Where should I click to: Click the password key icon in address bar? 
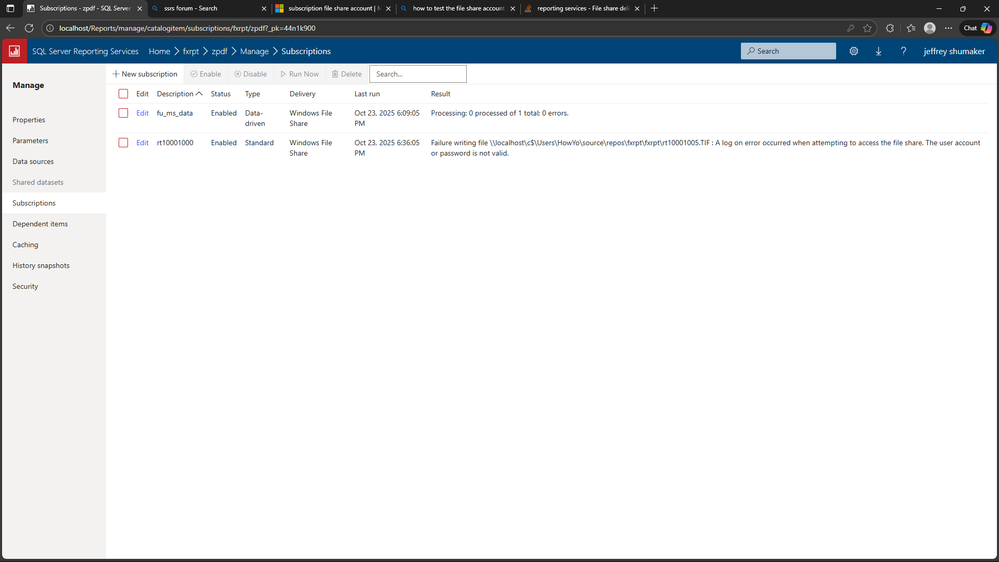851,28
